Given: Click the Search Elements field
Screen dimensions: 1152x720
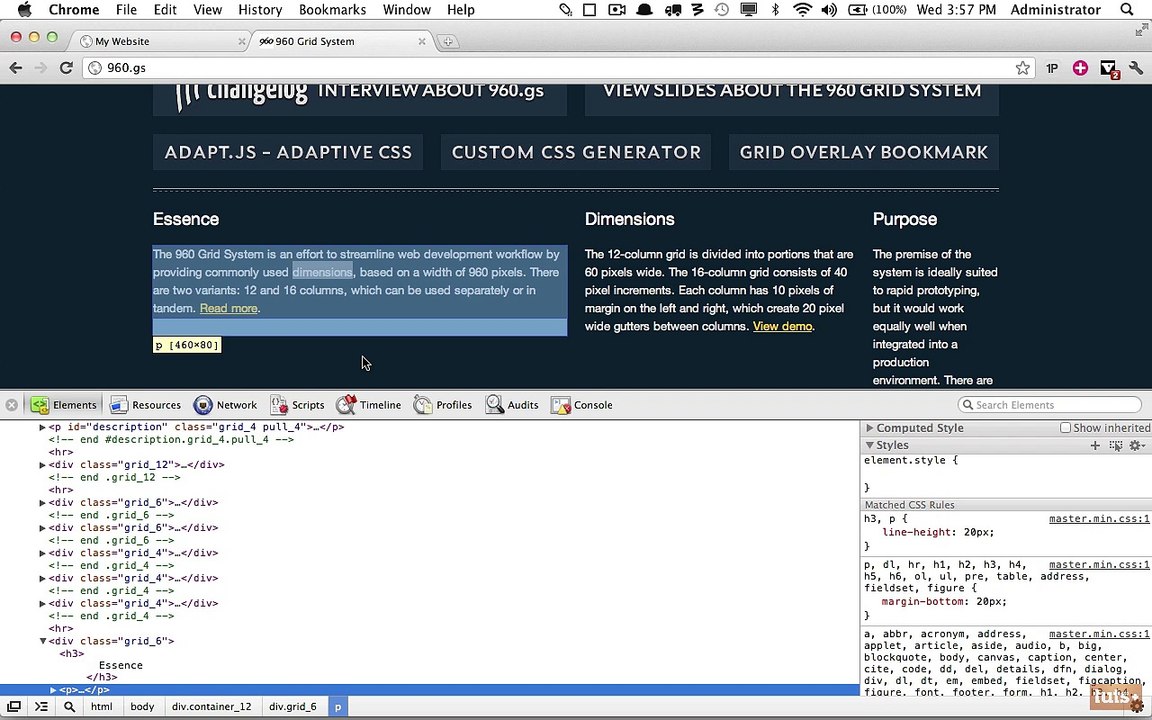Looking at the screenshot, I should point(1051,405).
